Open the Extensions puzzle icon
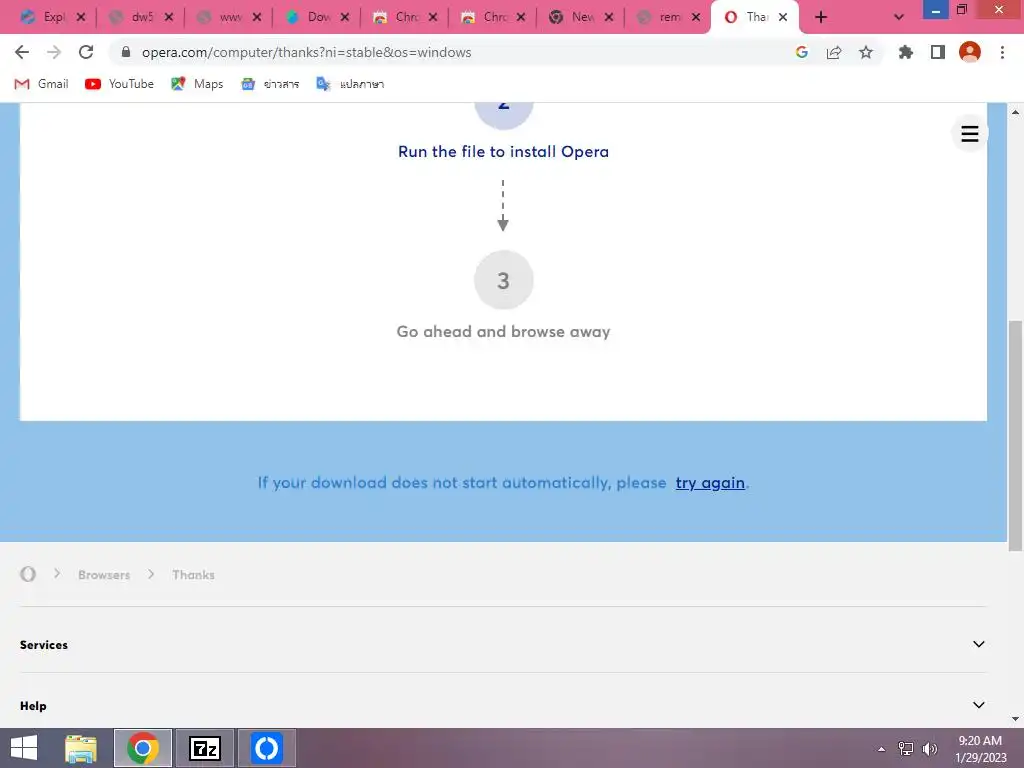This screenshot has width=1024, height=768. pyautogui.click(x=906, y=52)
